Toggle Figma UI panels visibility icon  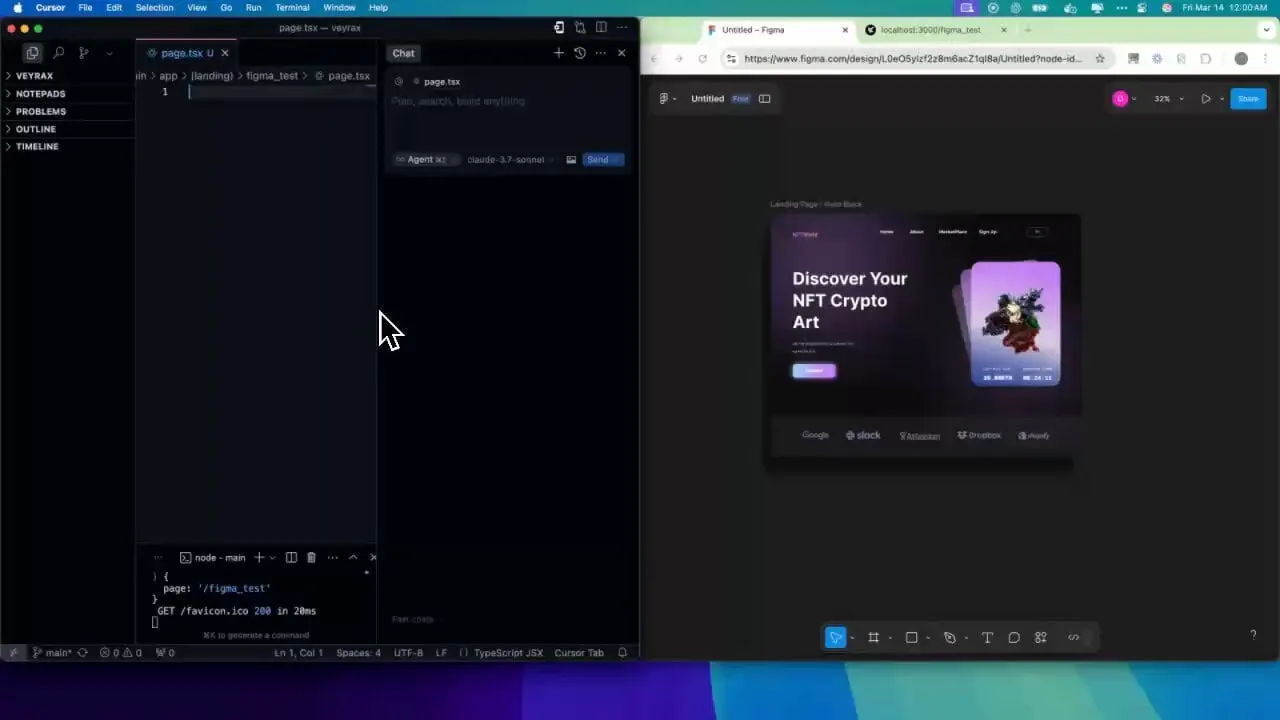[x=764, y=98]
